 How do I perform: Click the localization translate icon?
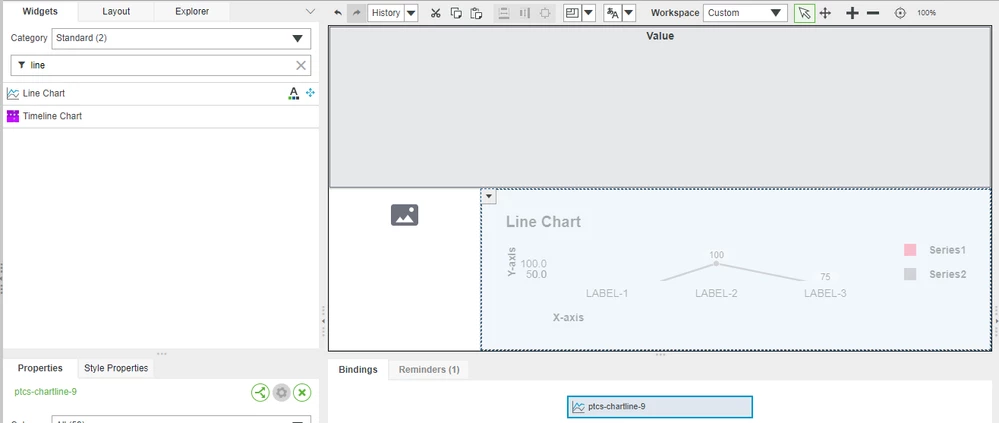[x=612, y=13]
